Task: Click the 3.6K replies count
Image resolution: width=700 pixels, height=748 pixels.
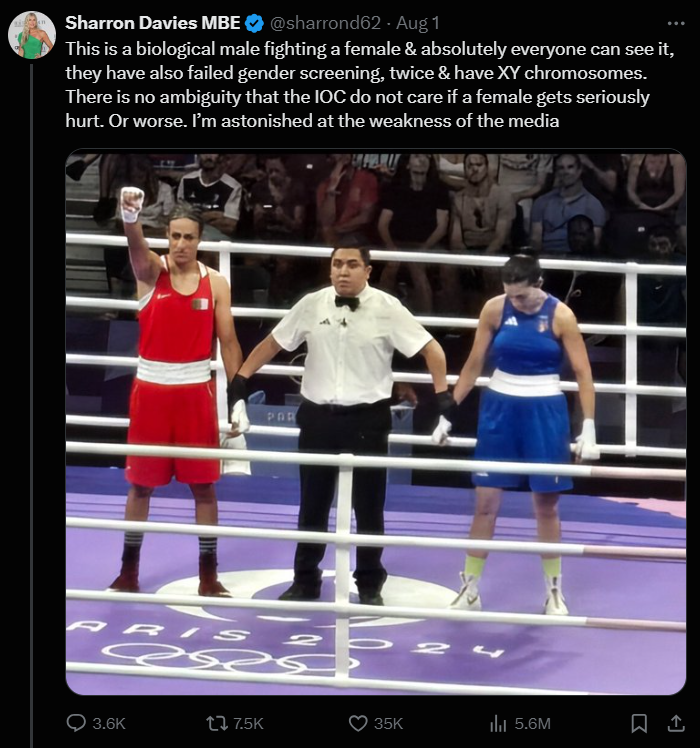Action: (x=109, y=724)
